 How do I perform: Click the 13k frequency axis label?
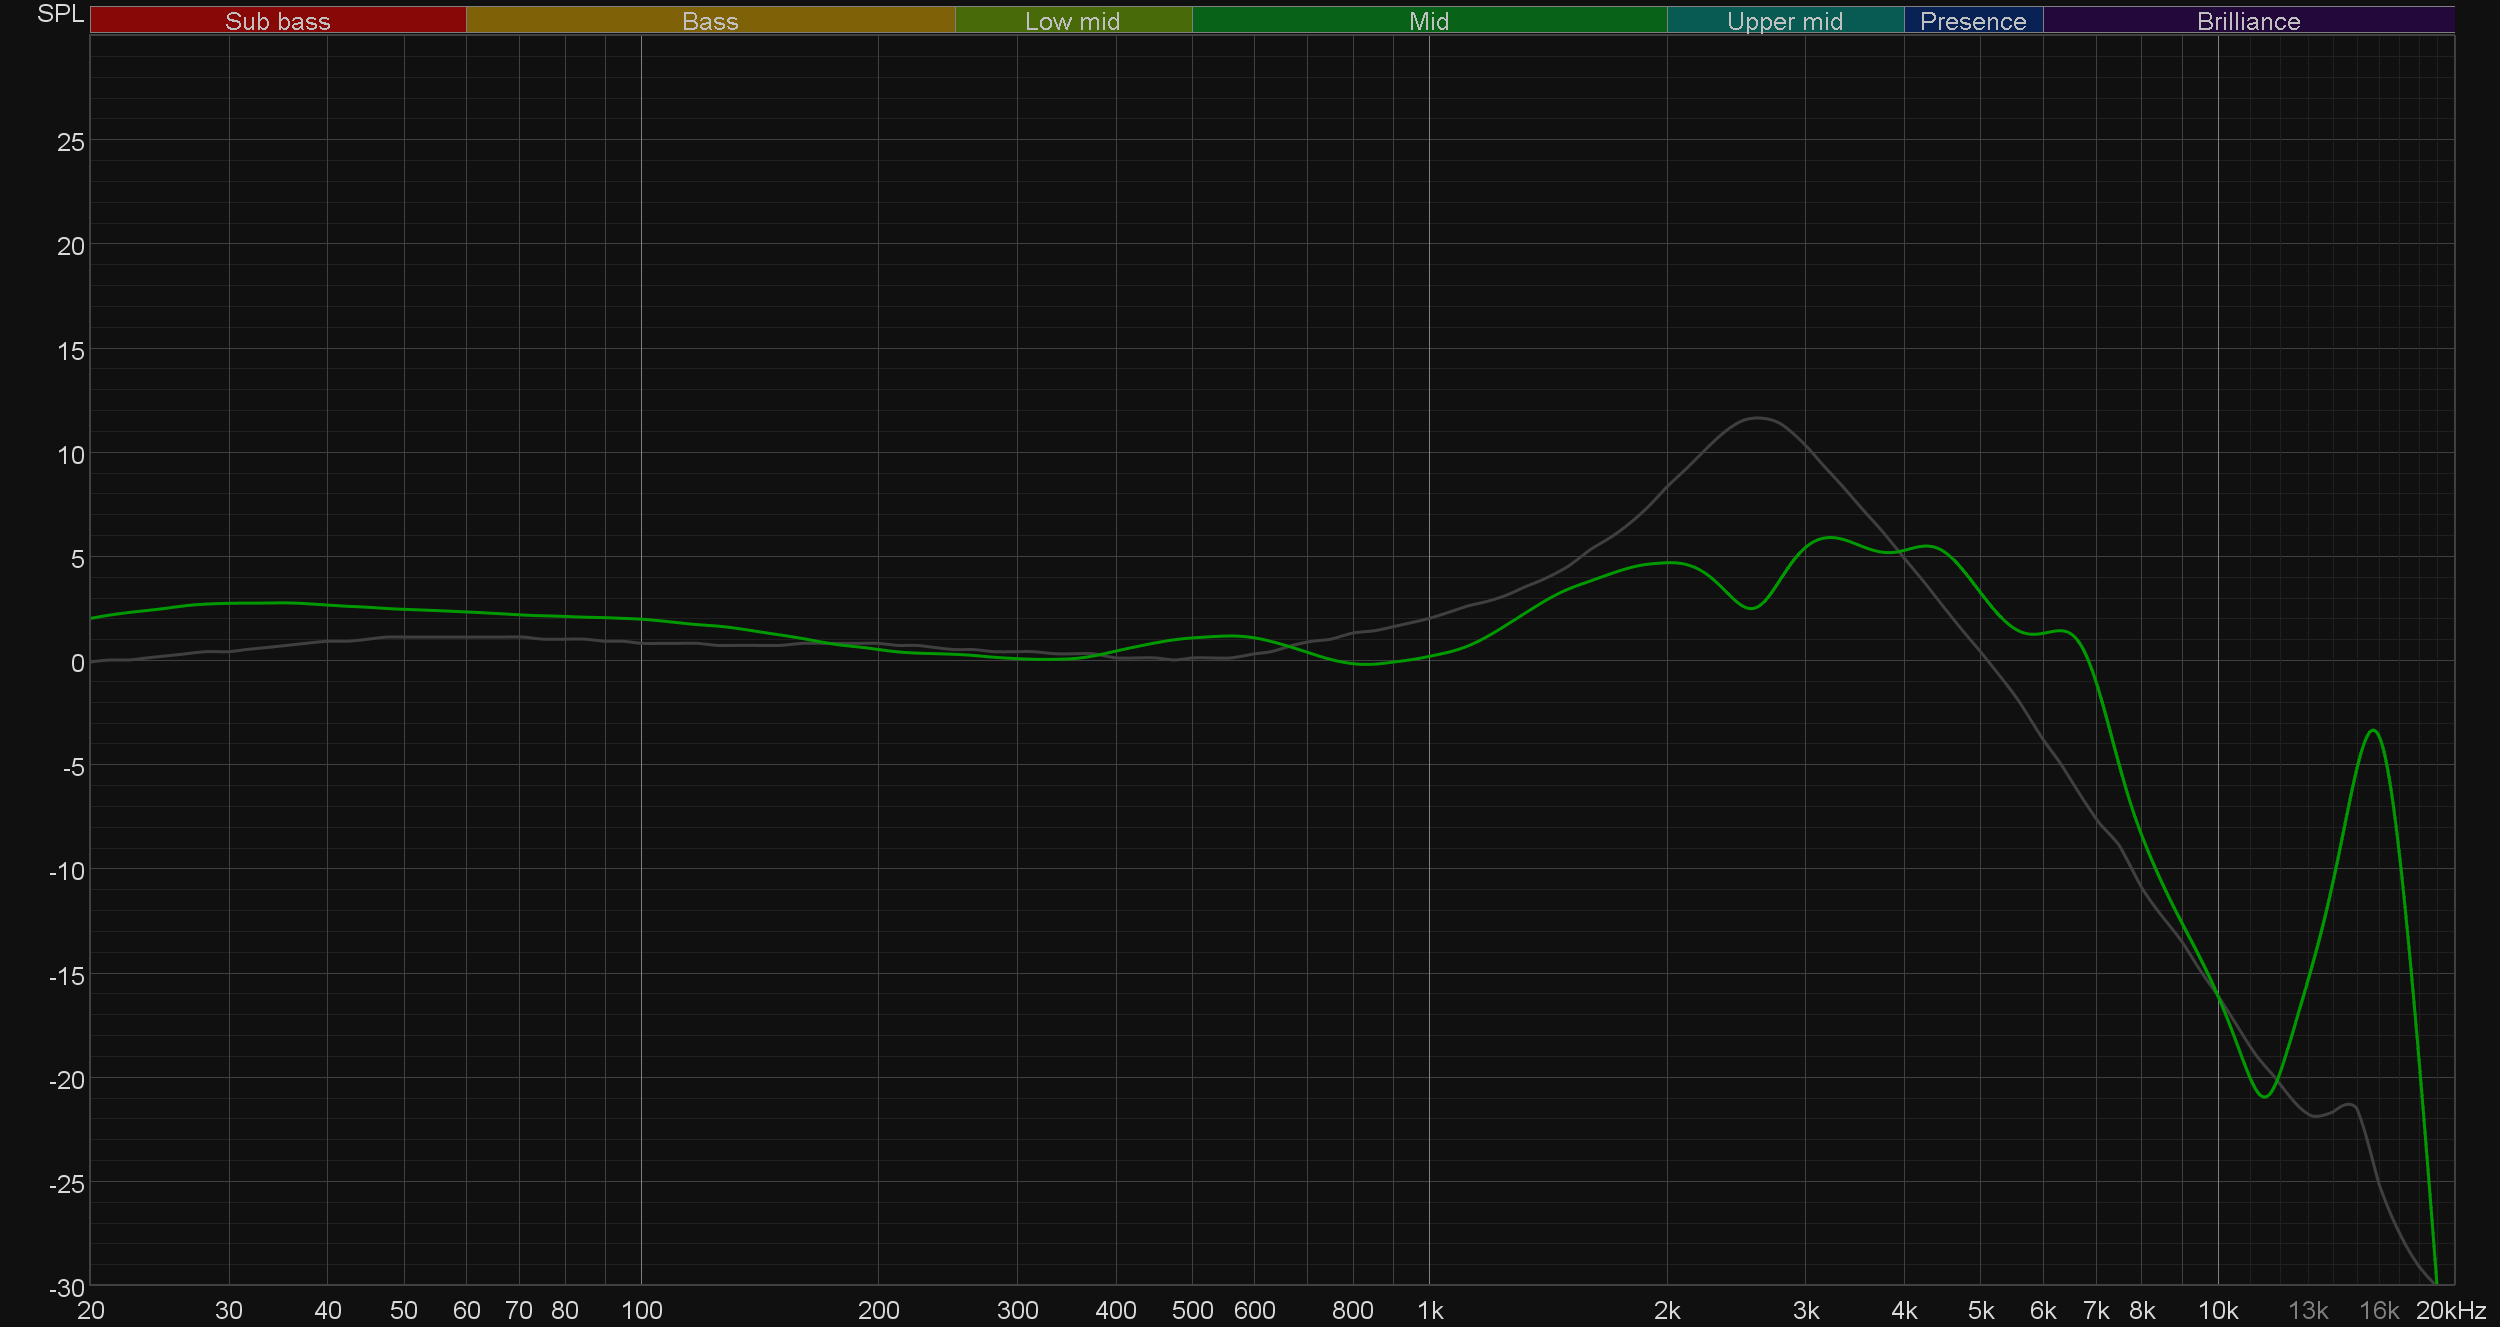pos(2308,1310)
